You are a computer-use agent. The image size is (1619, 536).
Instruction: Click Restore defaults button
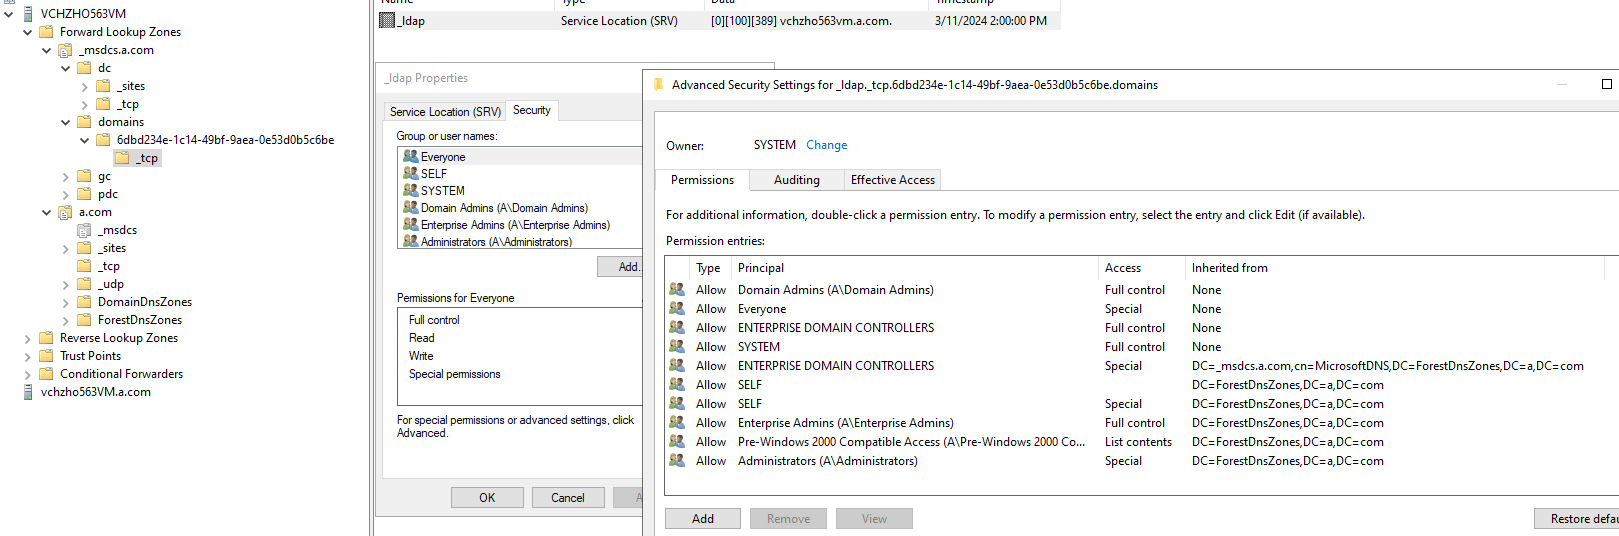(x=1577, y=518)
